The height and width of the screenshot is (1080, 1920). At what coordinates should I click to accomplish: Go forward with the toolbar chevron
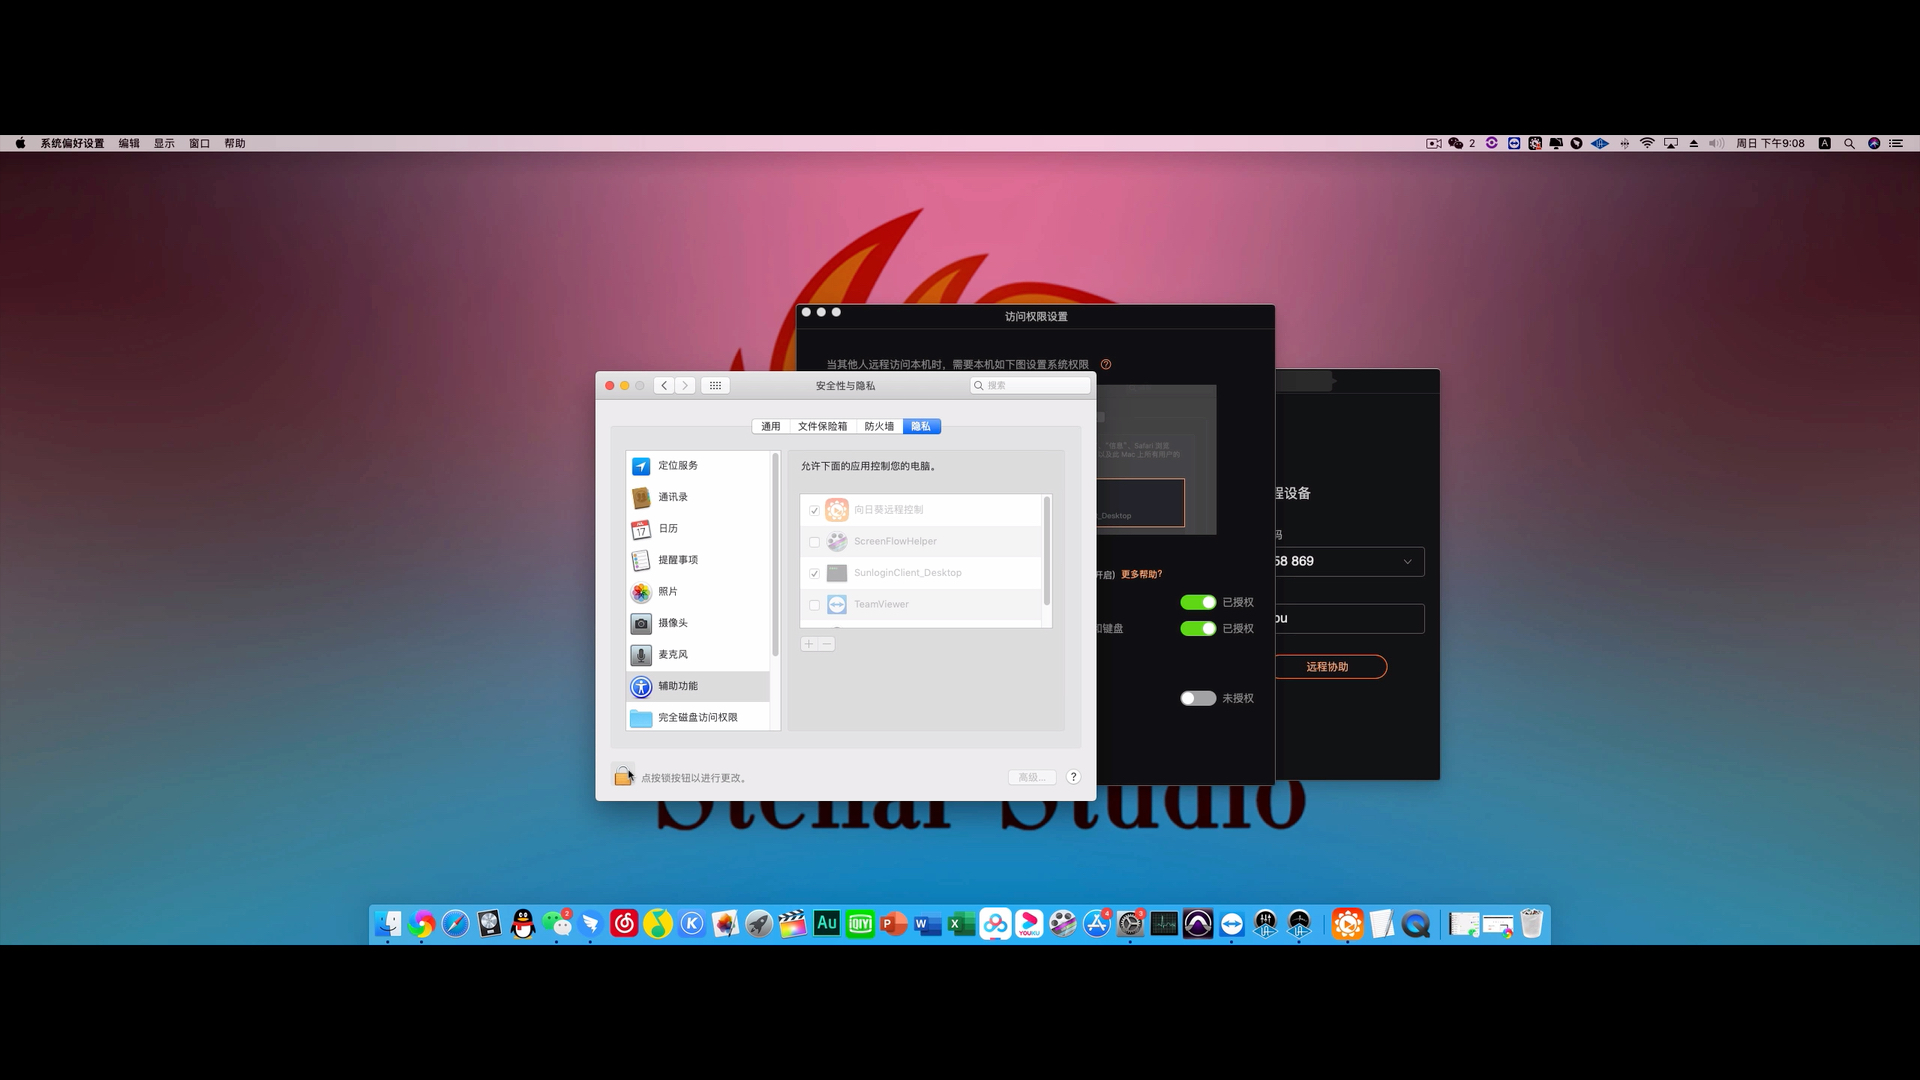click(685, 385)
